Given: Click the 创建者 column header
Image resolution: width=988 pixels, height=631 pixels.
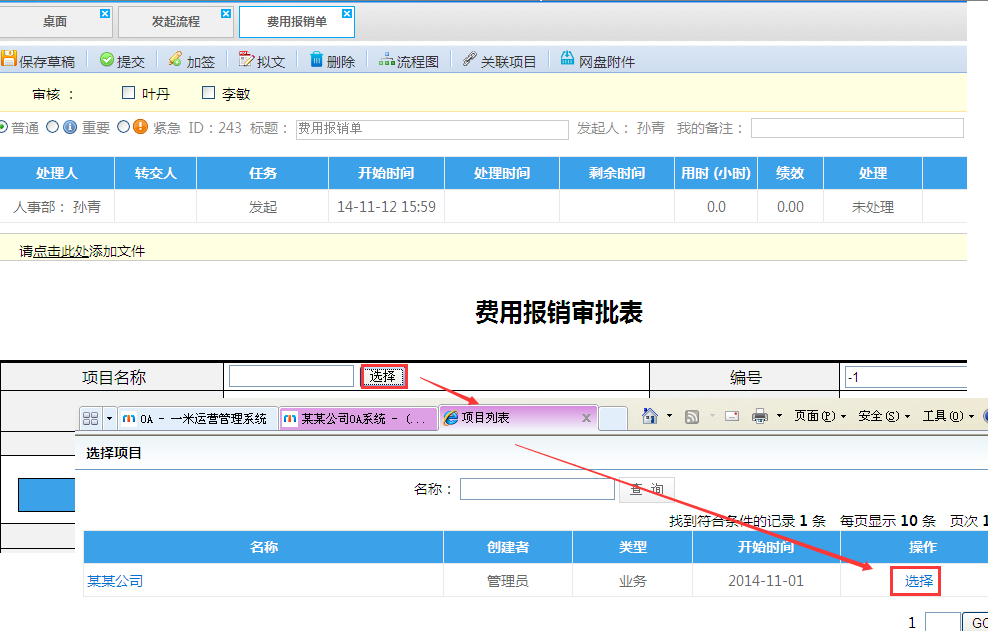Looking at the screenshot, I should (508, 547).
